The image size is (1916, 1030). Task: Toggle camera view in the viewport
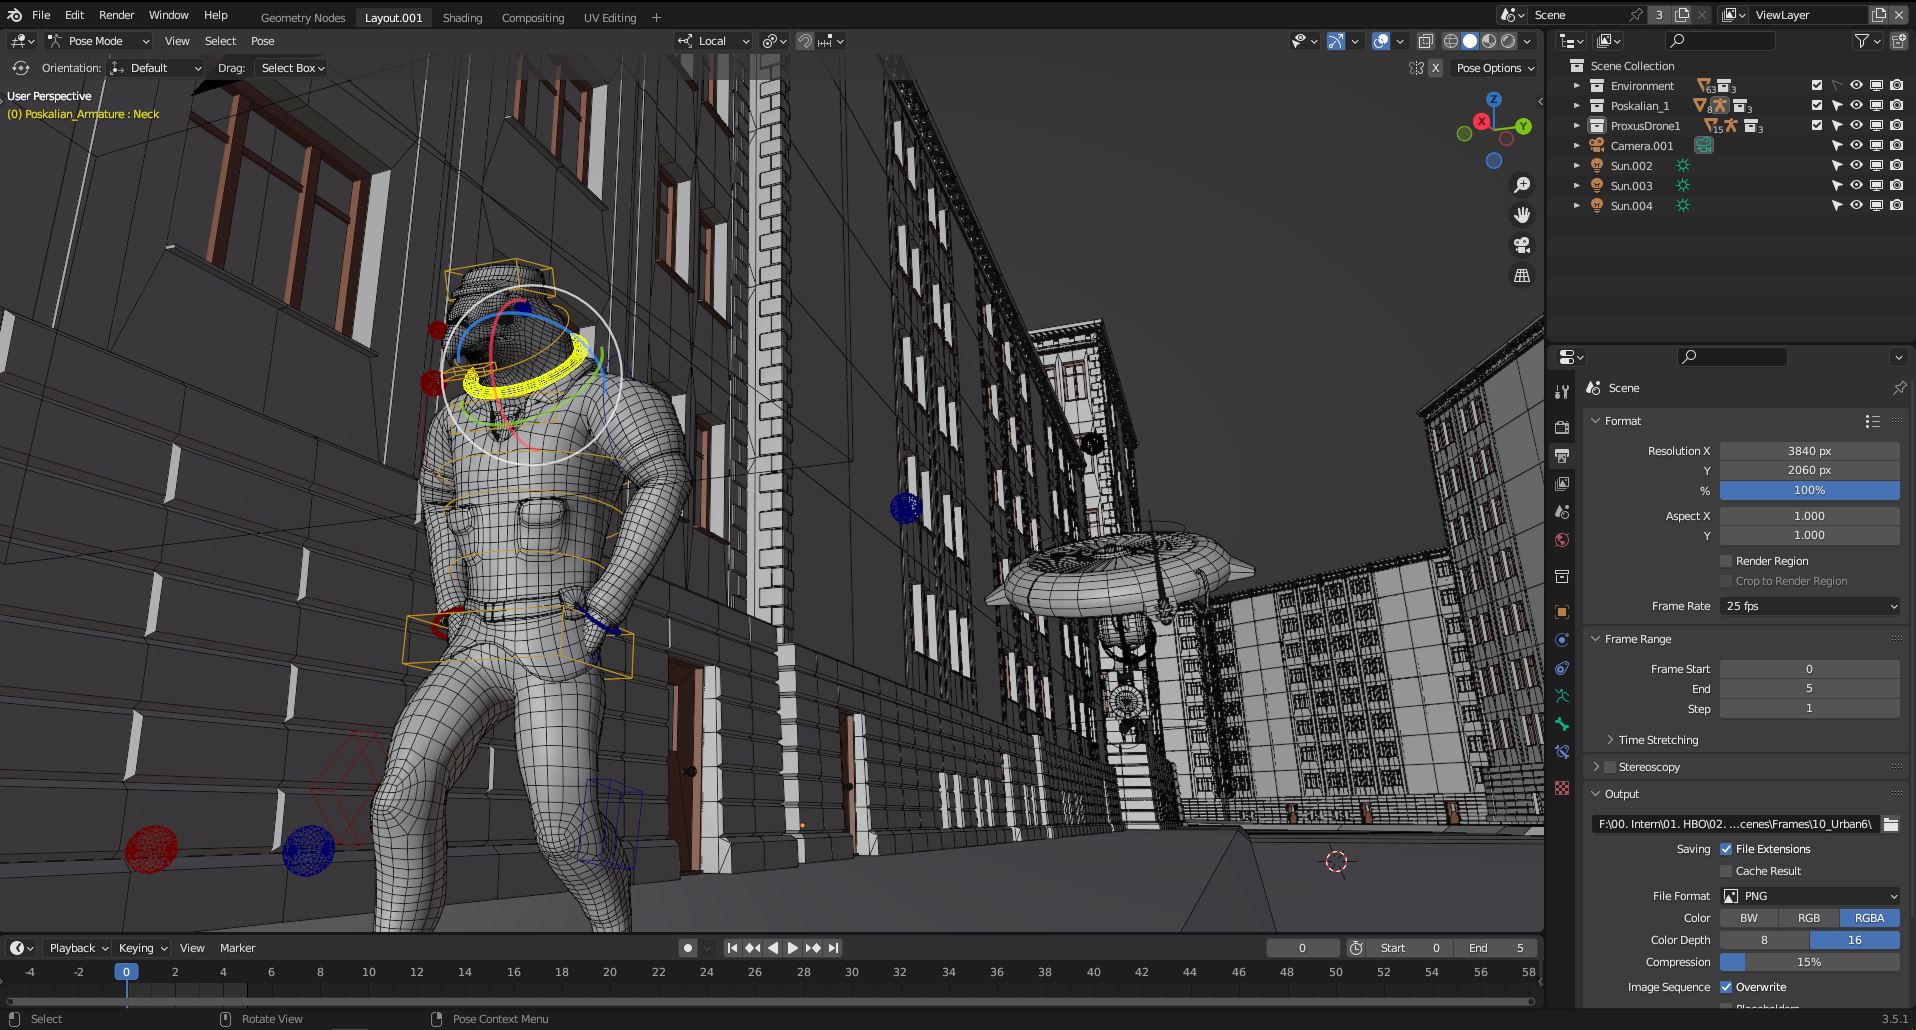(1522, 245)
